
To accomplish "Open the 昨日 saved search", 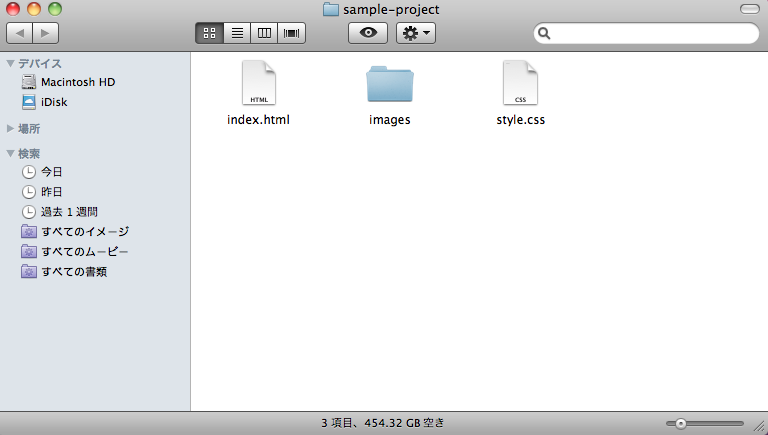I will (51, 192).
